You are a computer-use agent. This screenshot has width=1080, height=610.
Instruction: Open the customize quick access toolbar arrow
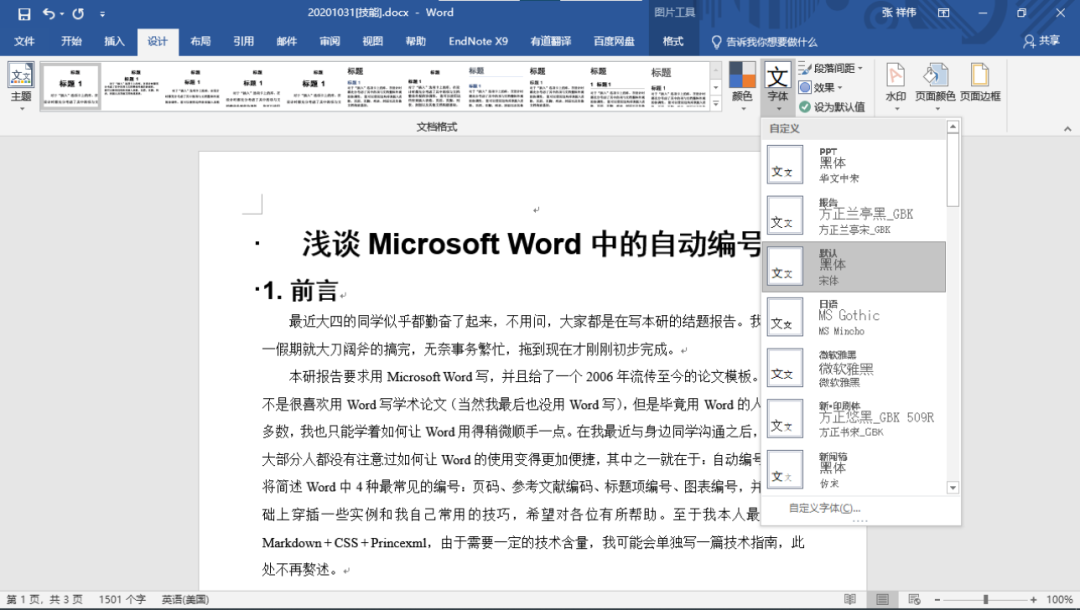click(102, 14)
